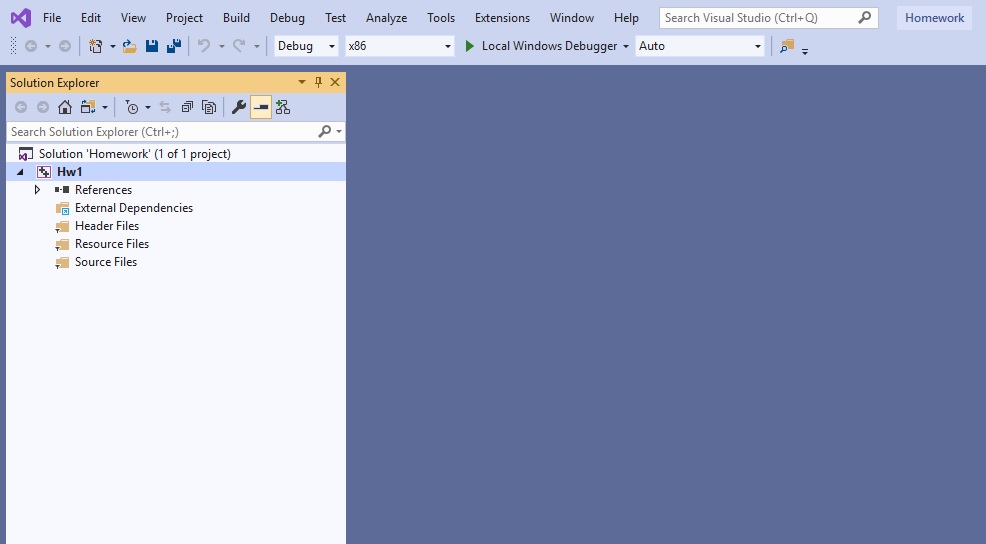This screenshot has height=544, width=986.
Task: Open the Auto debugger dropdown
Action: 700,46
